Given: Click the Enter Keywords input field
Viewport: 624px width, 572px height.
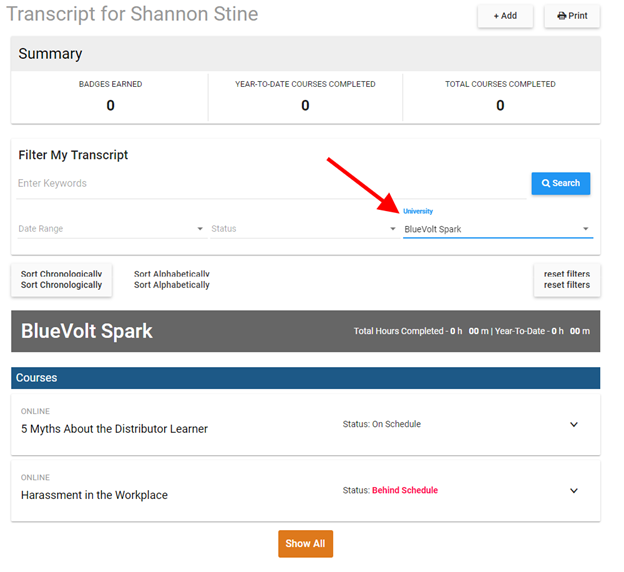Looking at the screenshot, I should coord(271,184).
